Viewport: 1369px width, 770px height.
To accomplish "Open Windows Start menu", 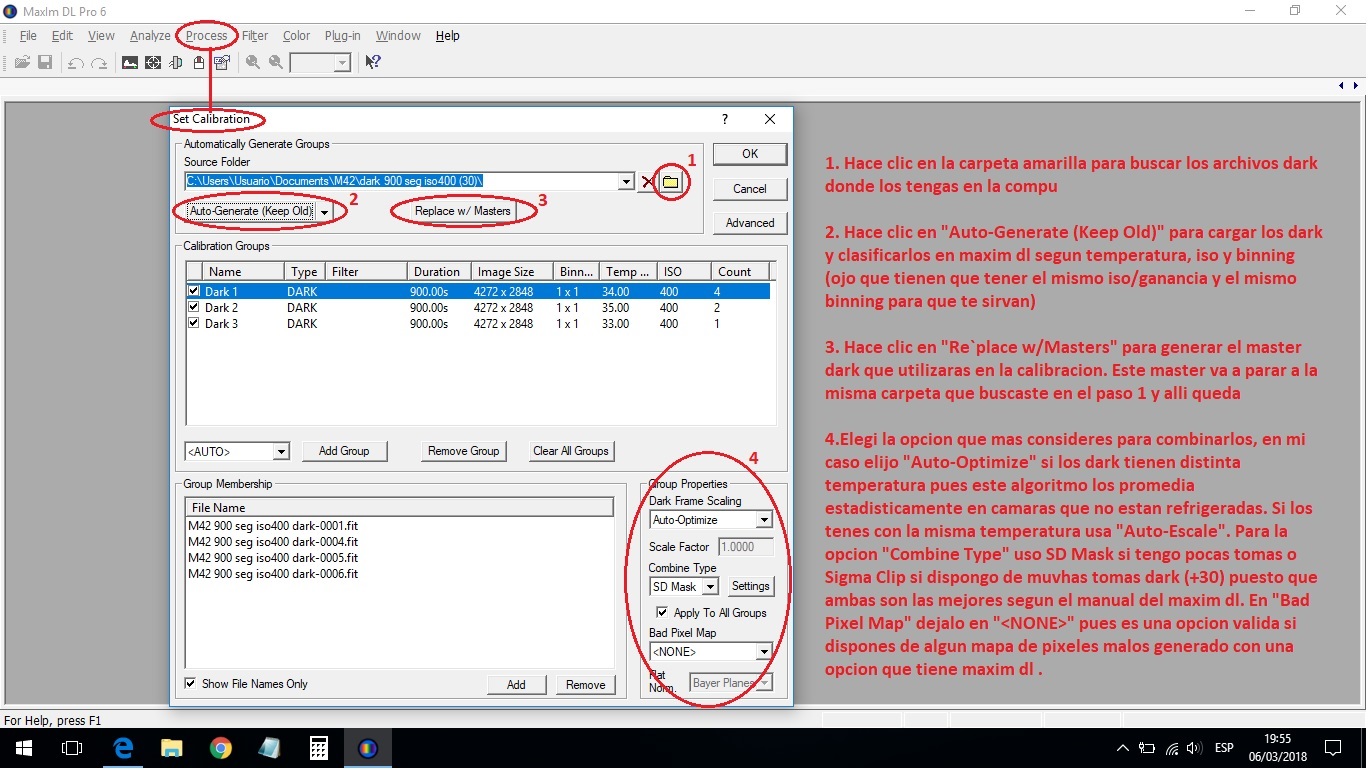I will [23, 748].
